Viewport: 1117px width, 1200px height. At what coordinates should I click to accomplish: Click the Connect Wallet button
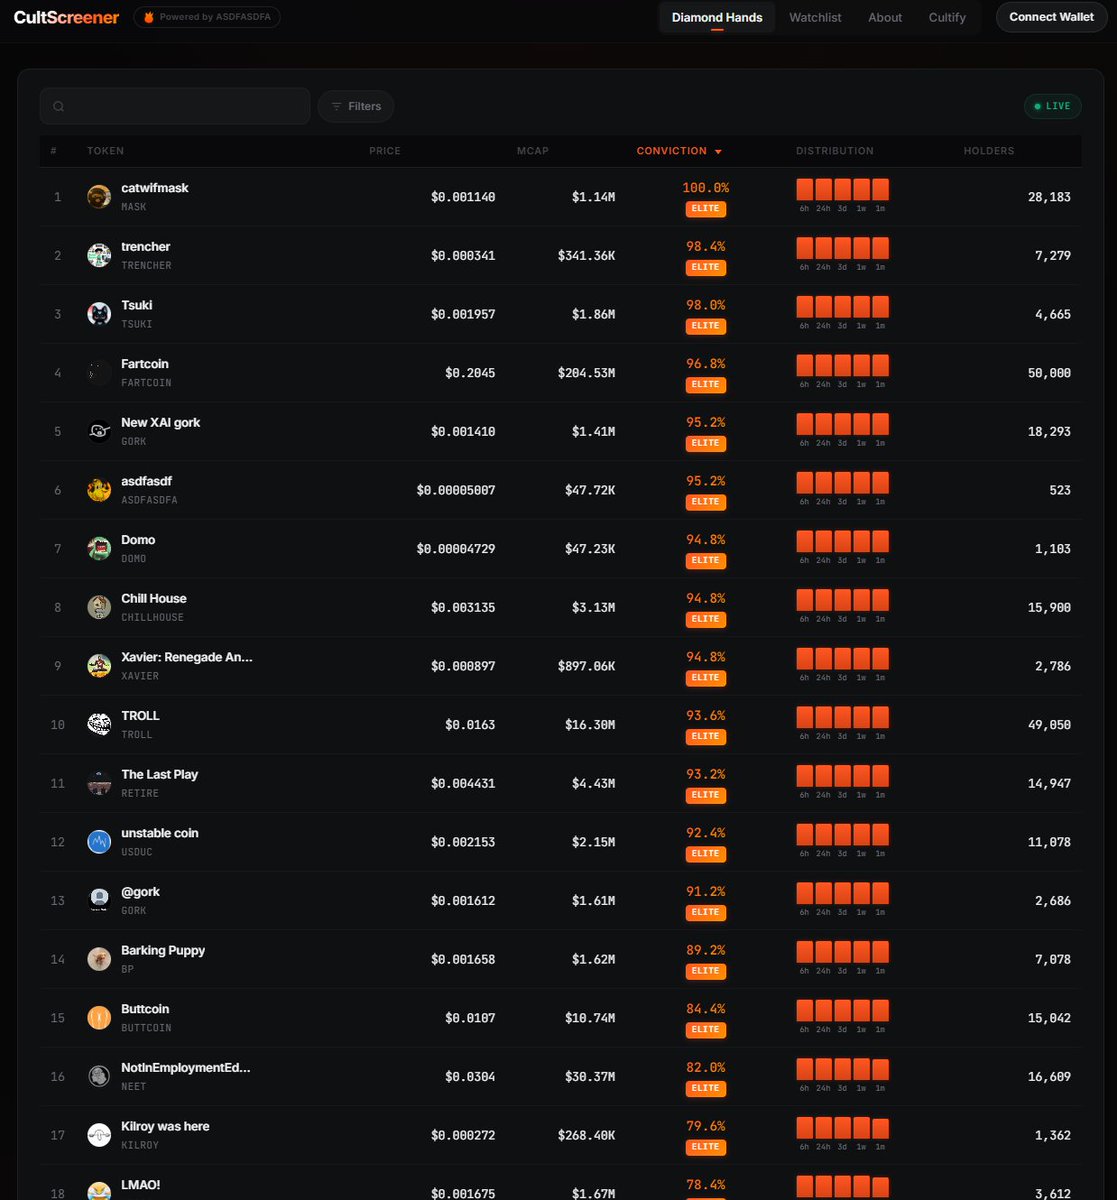[1051, 17]
